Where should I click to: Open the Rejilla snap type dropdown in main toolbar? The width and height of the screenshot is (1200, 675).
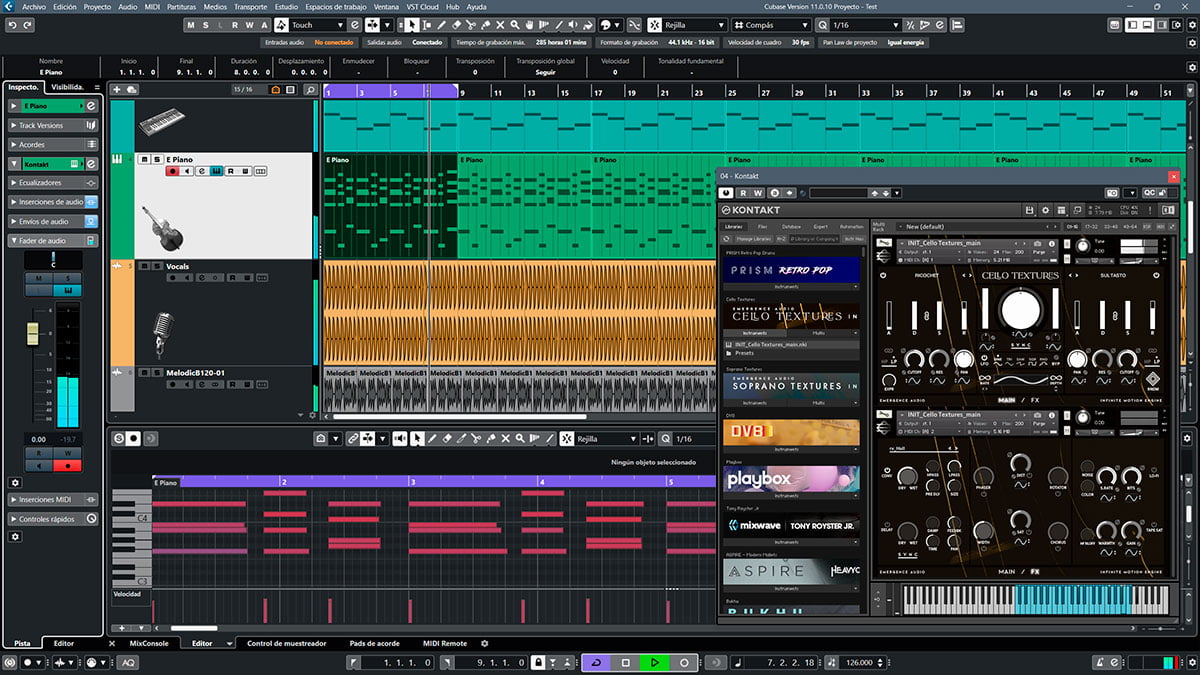pos(697,24)
